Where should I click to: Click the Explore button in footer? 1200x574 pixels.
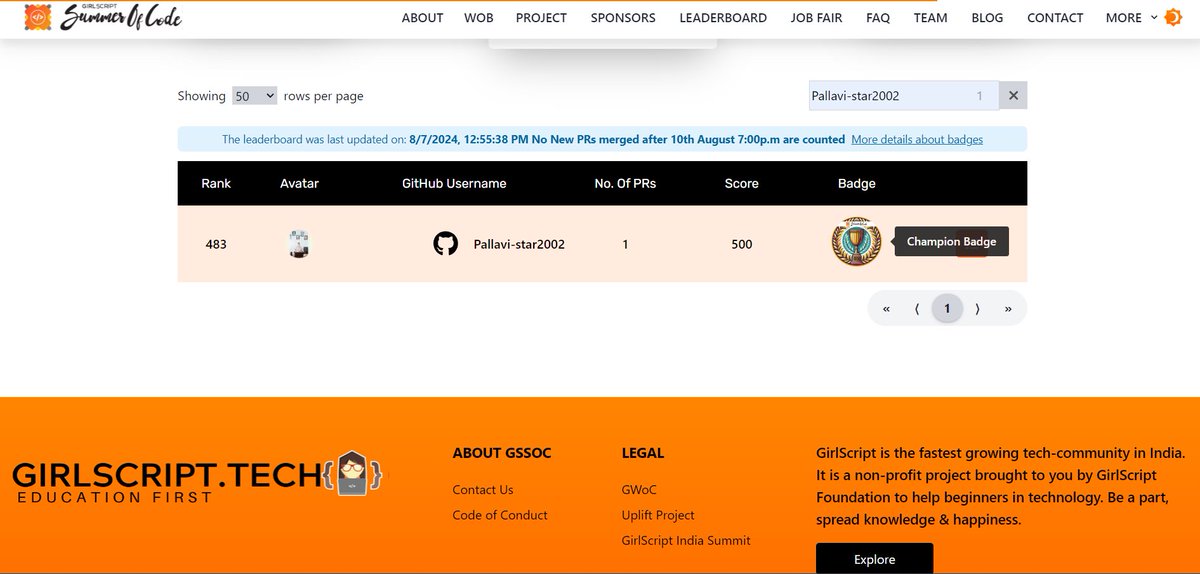pyautogui.click(x=874, y=558)
